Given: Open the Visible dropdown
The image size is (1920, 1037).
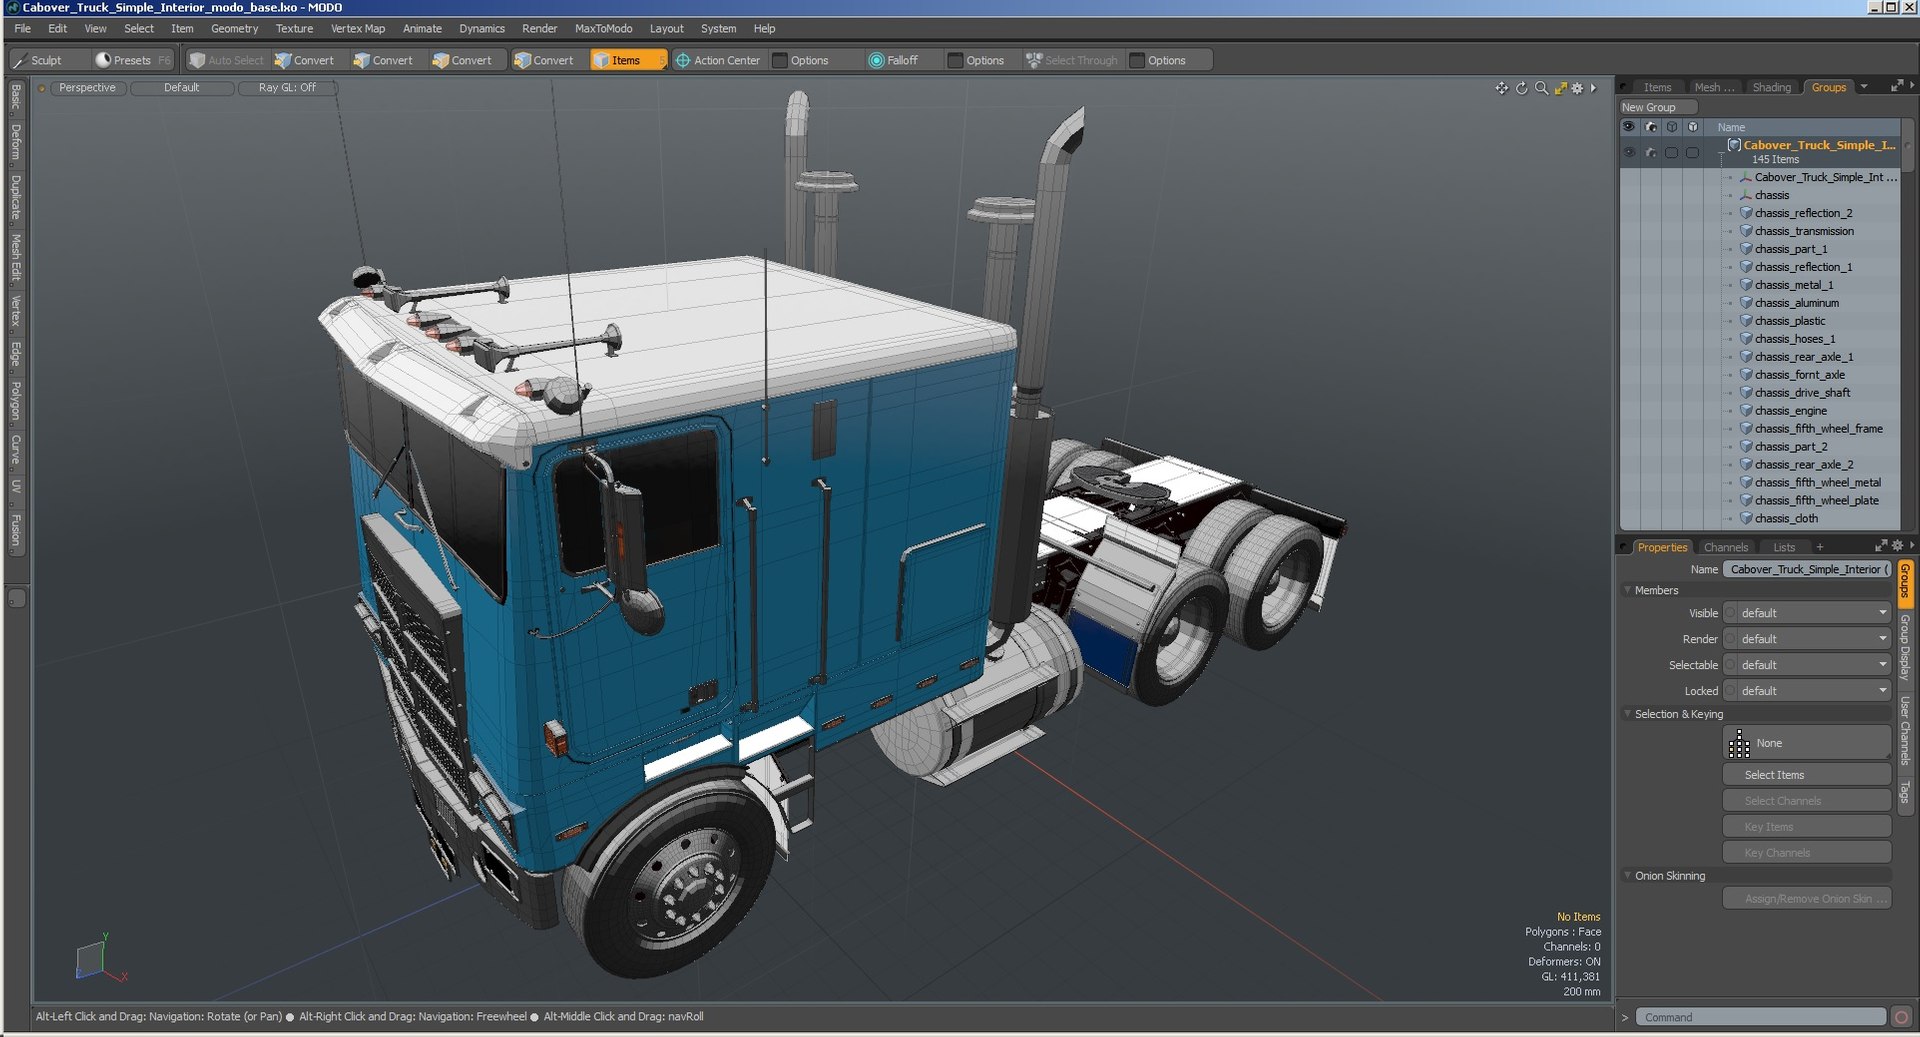Looking at the screenshot, I should click(1813, 613).
